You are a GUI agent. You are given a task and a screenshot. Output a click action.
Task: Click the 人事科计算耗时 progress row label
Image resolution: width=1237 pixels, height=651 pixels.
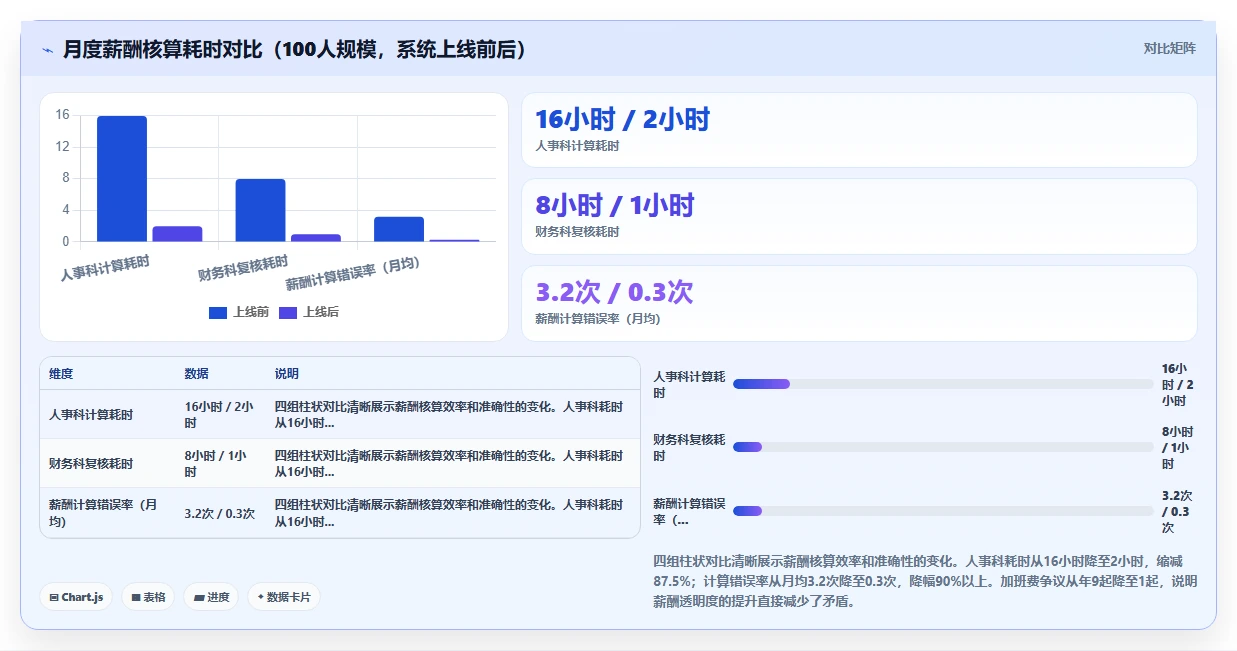click(x=689, y=385)
